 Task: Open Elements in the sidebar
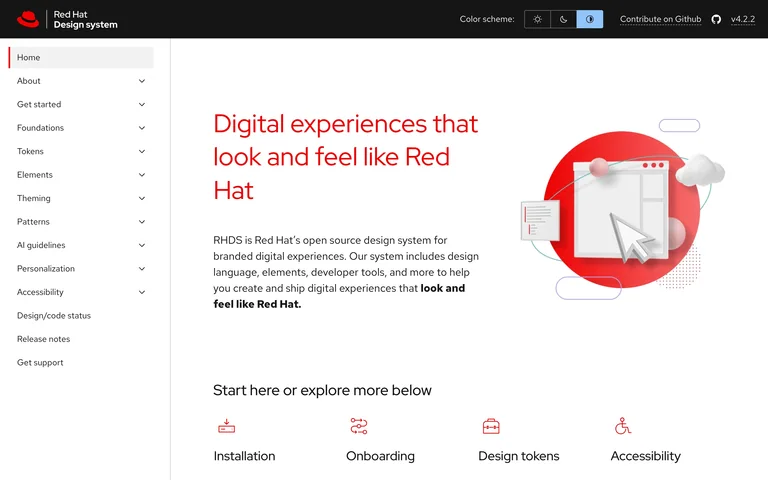34,175
